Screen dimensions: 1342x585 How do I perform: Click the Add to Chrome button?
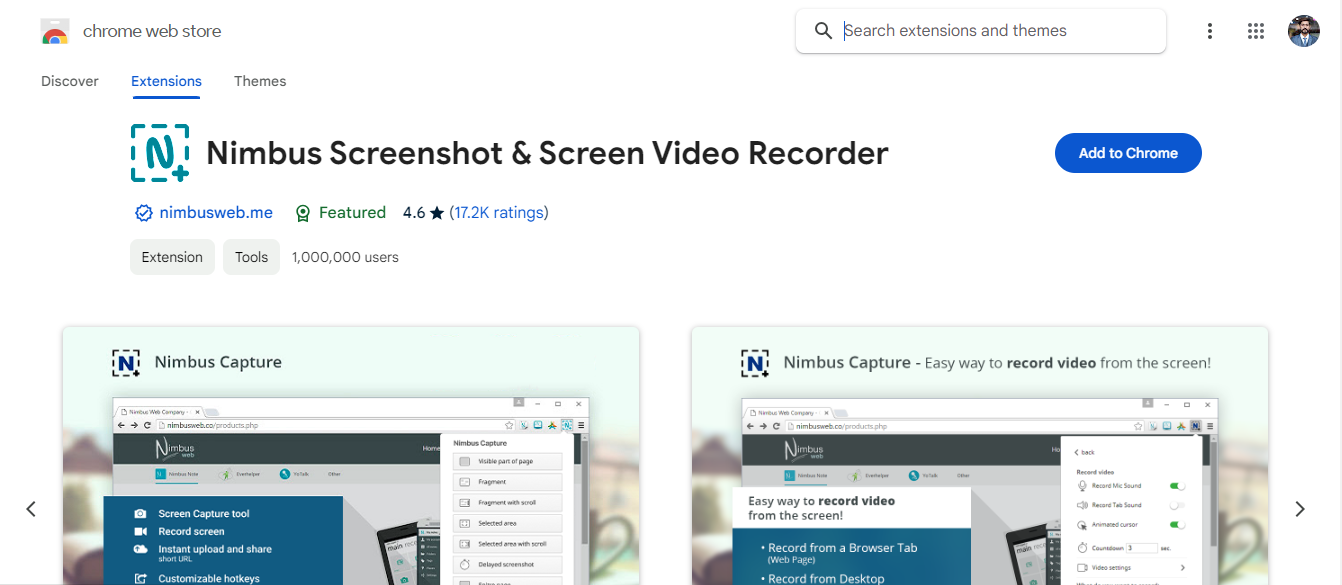coord(1128,153)
